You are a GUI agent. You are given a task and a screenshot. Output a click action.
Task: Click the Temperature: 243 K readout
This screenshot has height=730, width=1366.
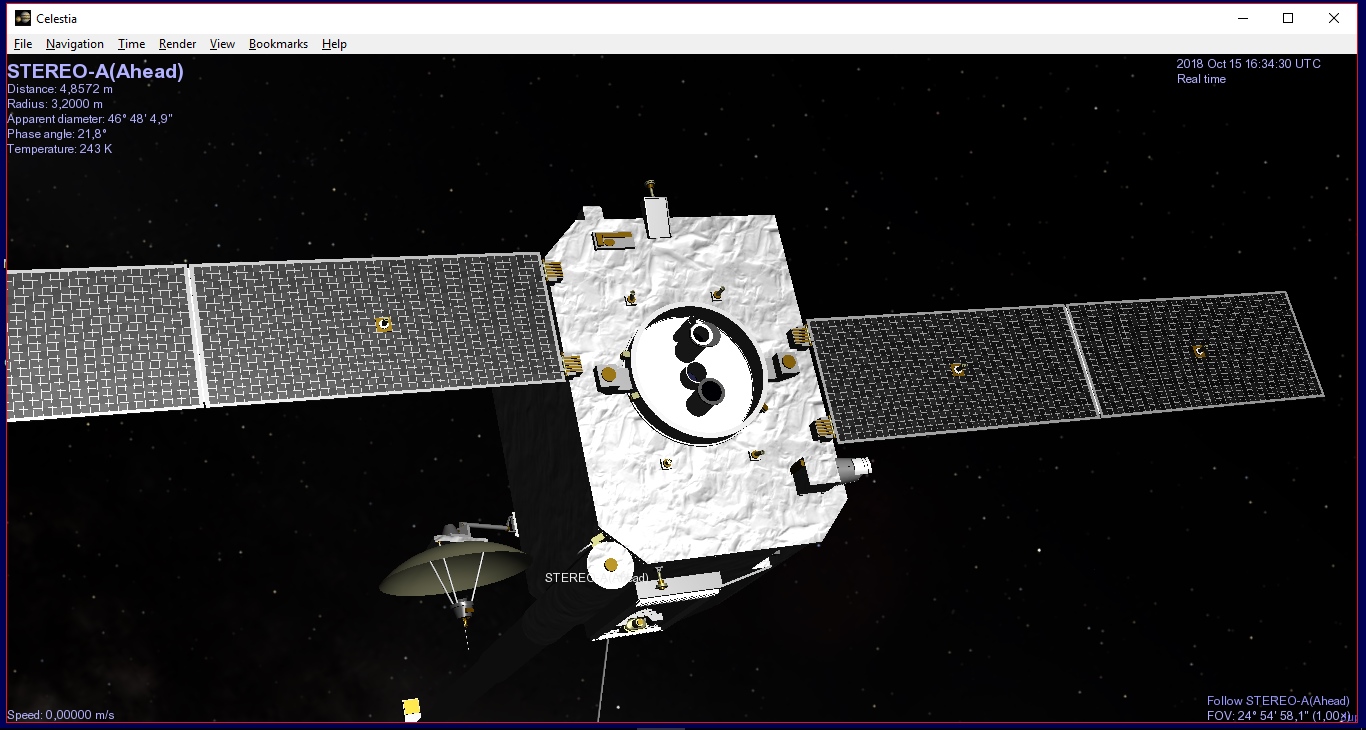(59, 149)
